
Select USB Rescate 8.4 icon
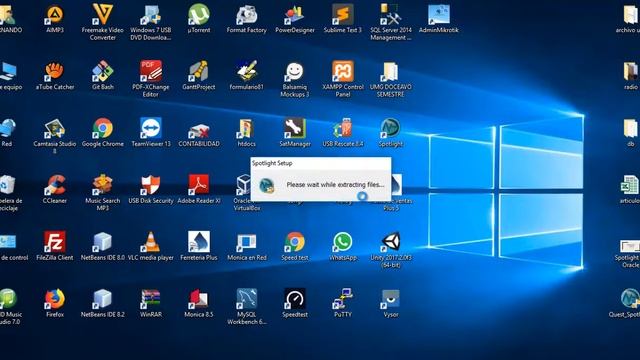(x=343, y=129)
